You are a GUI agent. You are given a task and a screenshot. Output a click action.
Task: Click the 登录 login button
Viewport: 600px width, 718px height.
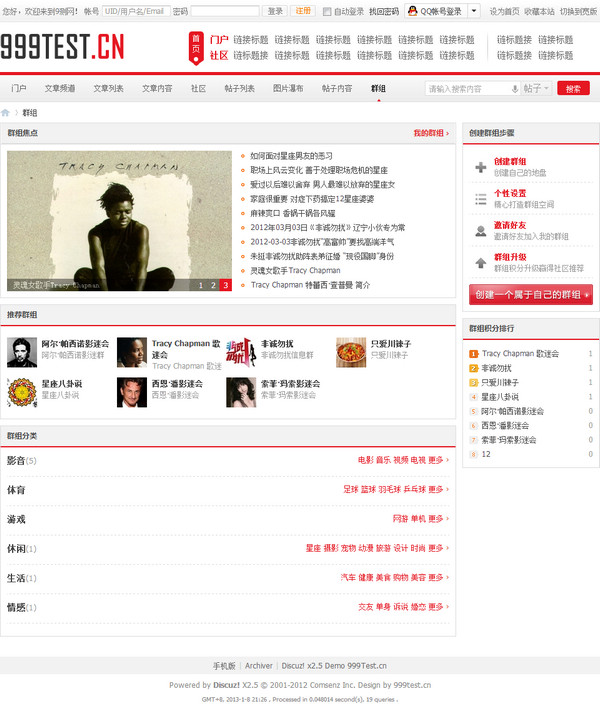tap(275, 11)
